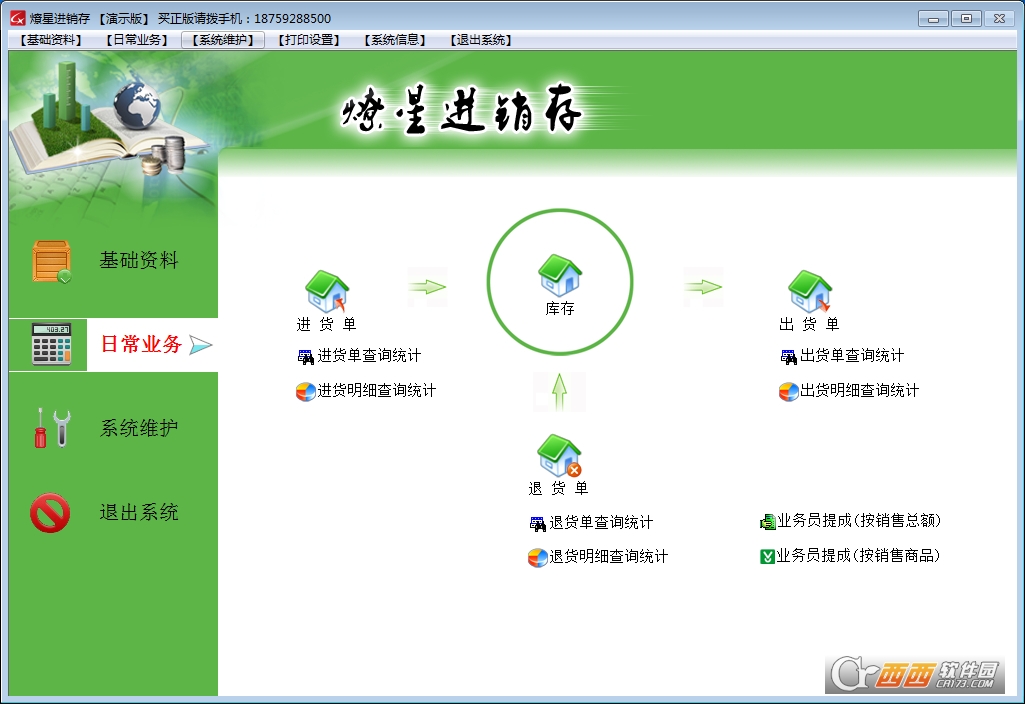Open 业务员提成(按销售总额) report

point(858,521)
